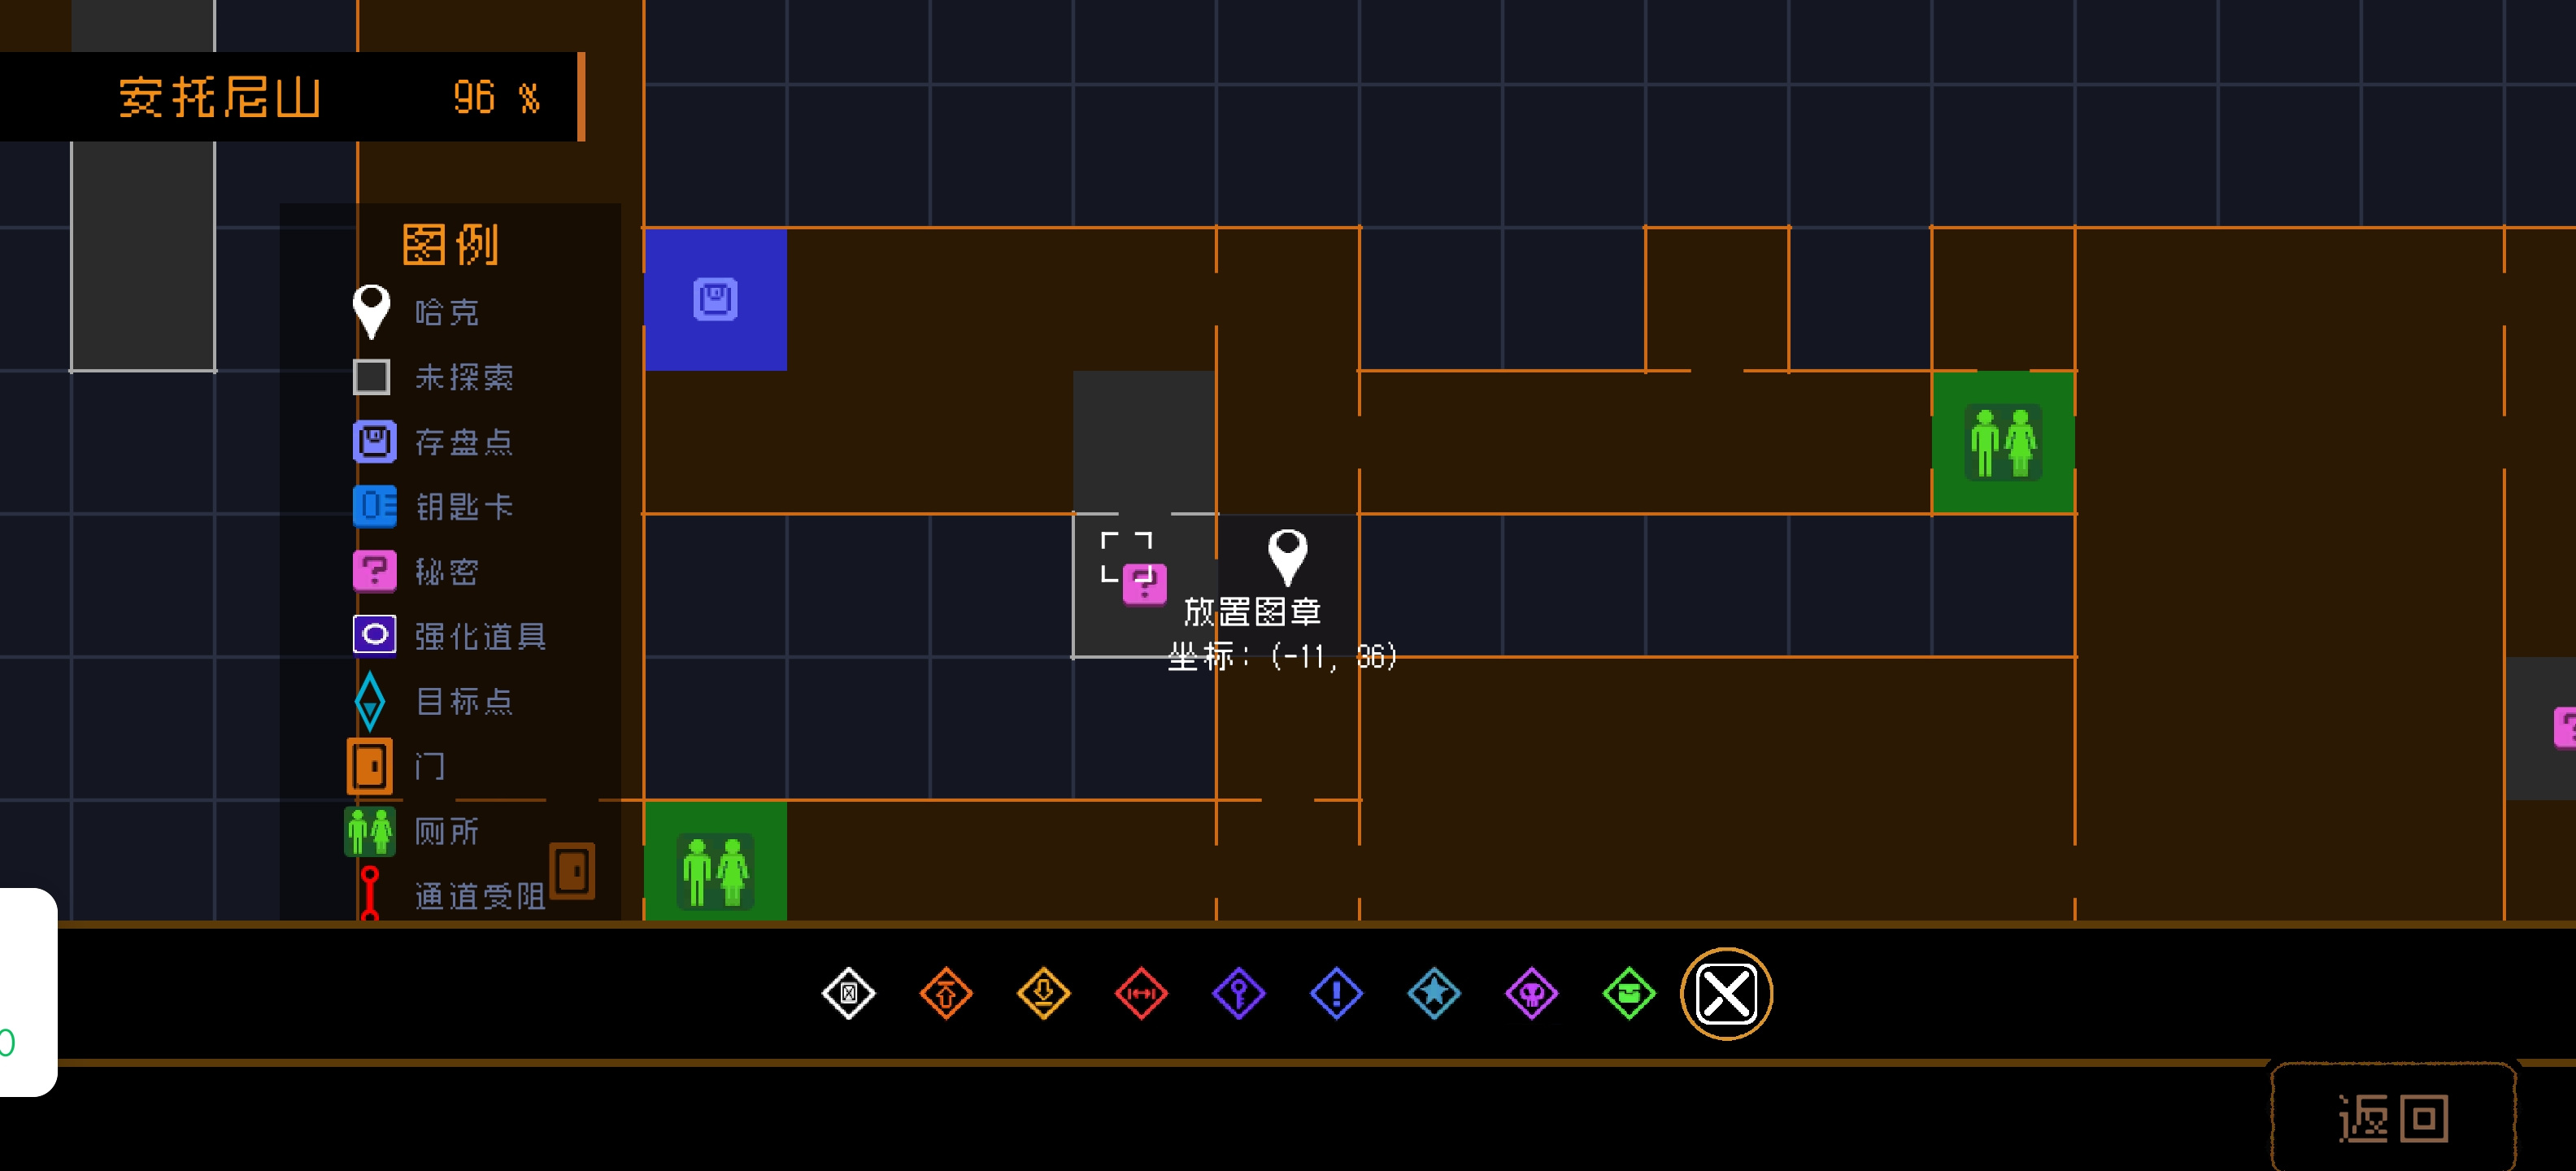Choose the orange up-arrow stamp
The width and height of the screenshot is (2576, 1171).
tap(946, 994)
